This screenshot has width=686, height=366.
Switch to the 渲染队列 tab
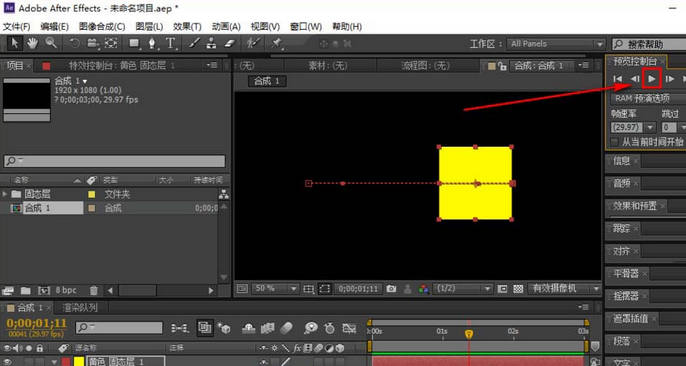(x=80, y=308)
